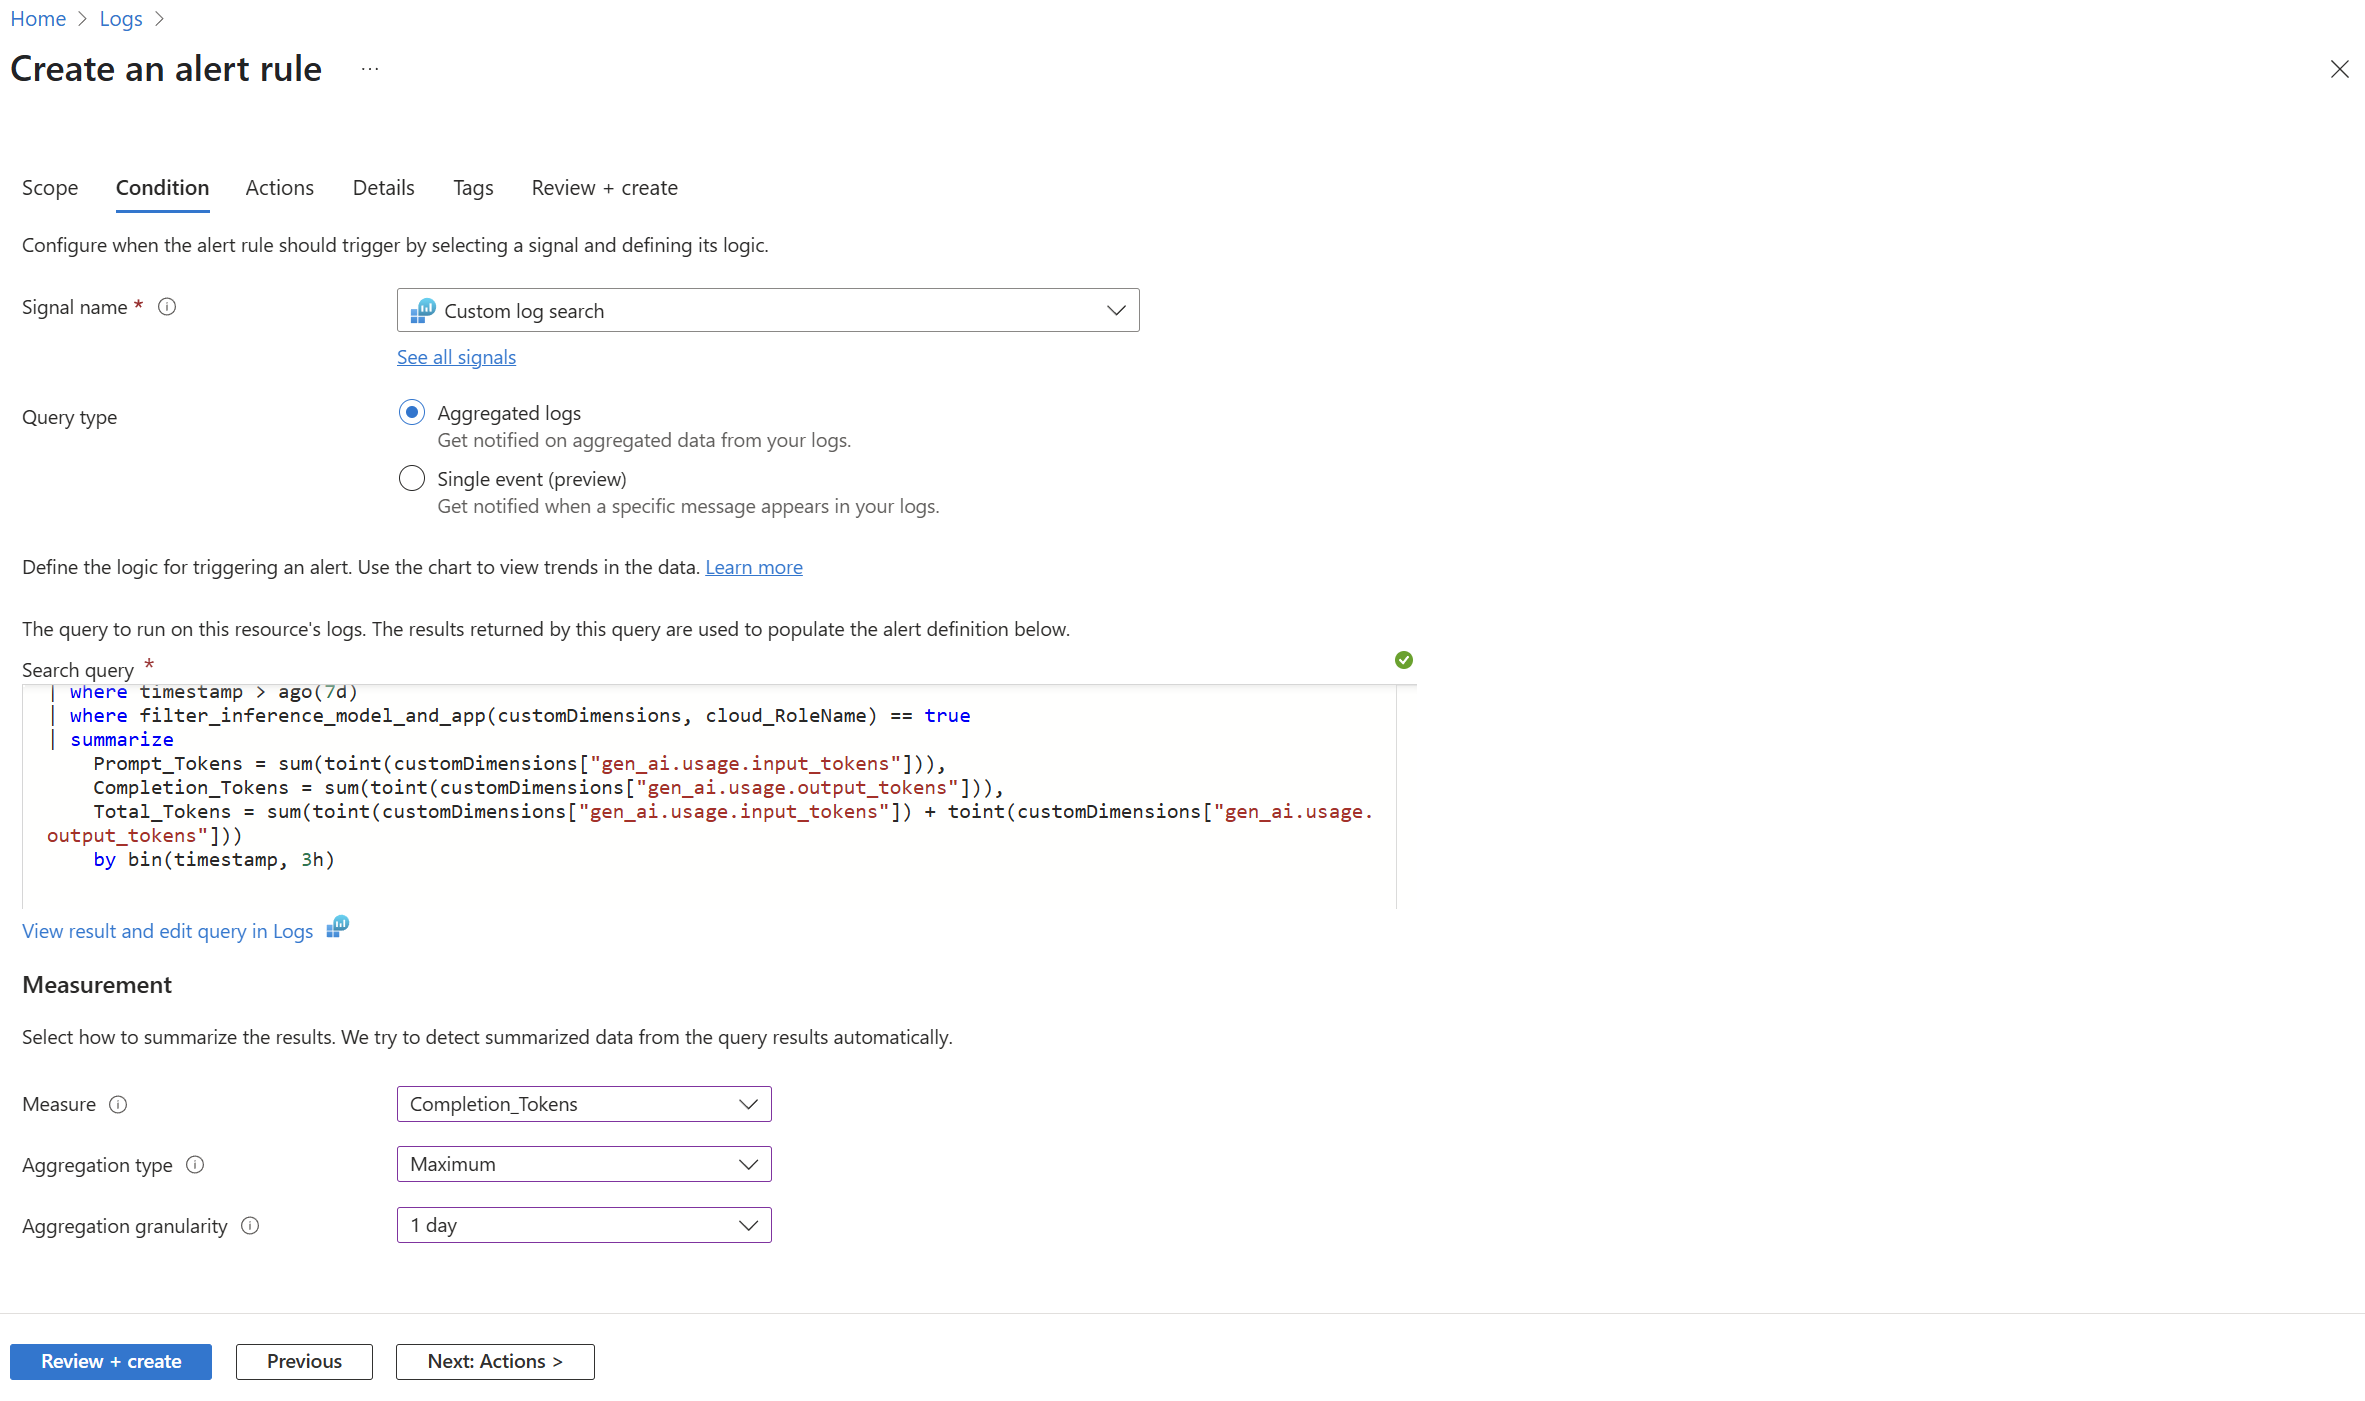Open the Signal name dropdown
2365x1401 pixels.
[x=767, y=311]
